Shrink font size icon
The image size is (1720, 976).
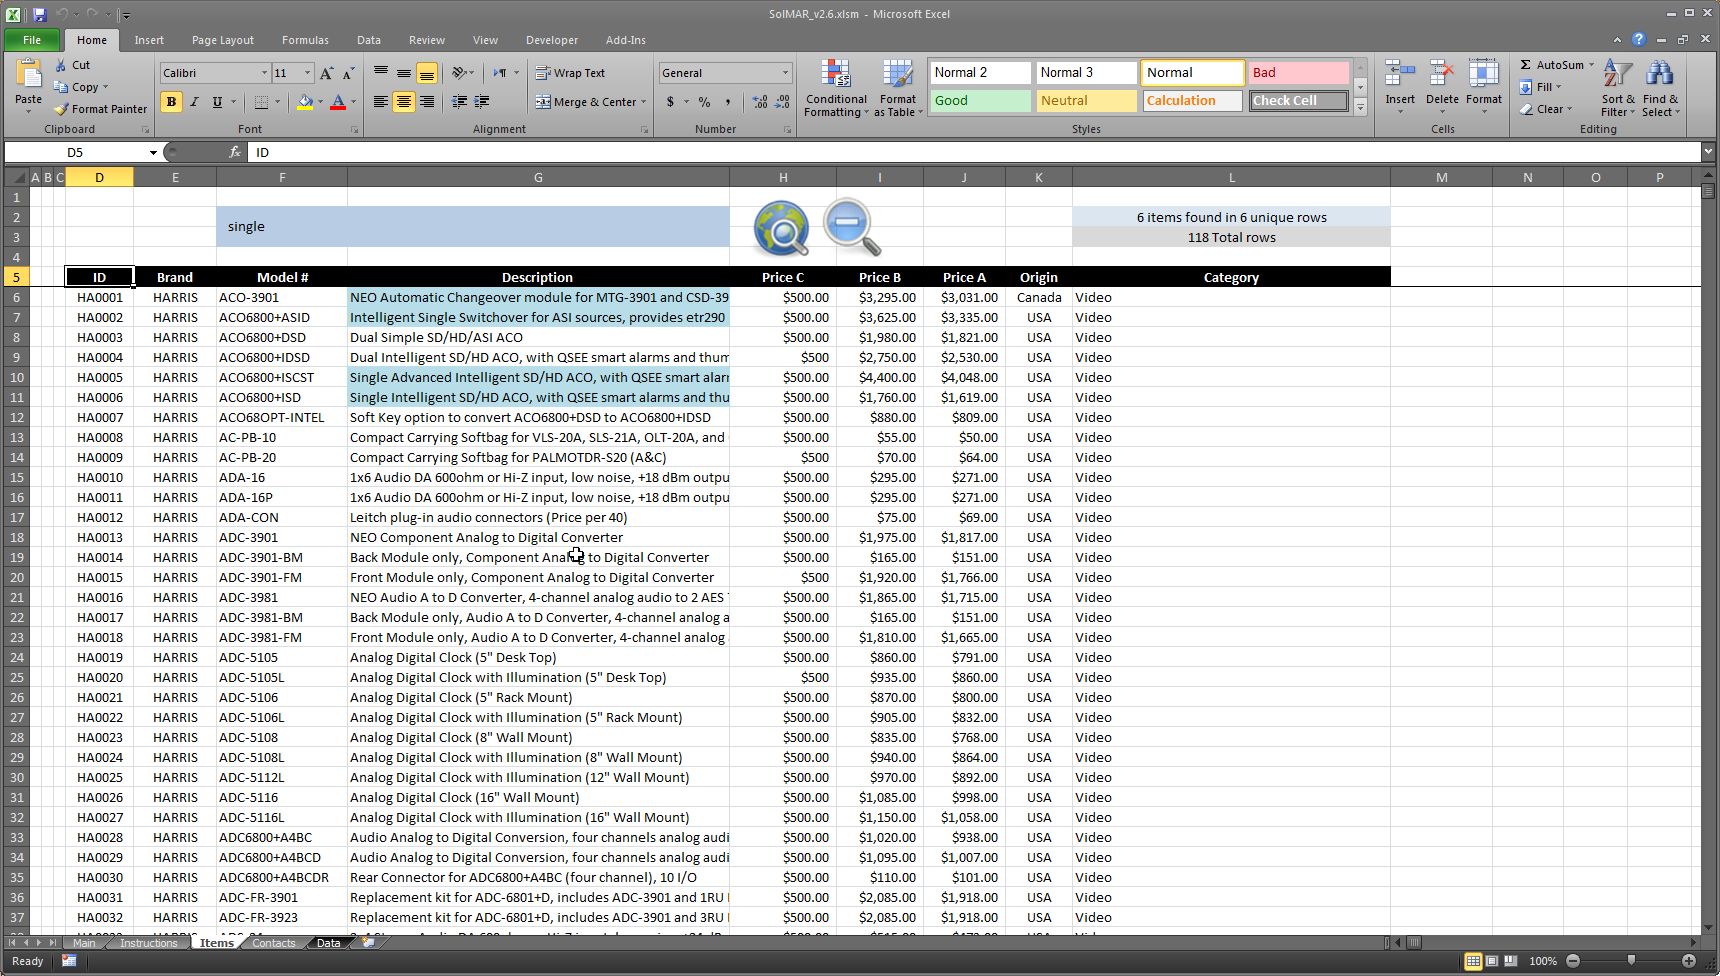[x=348, y=73]
